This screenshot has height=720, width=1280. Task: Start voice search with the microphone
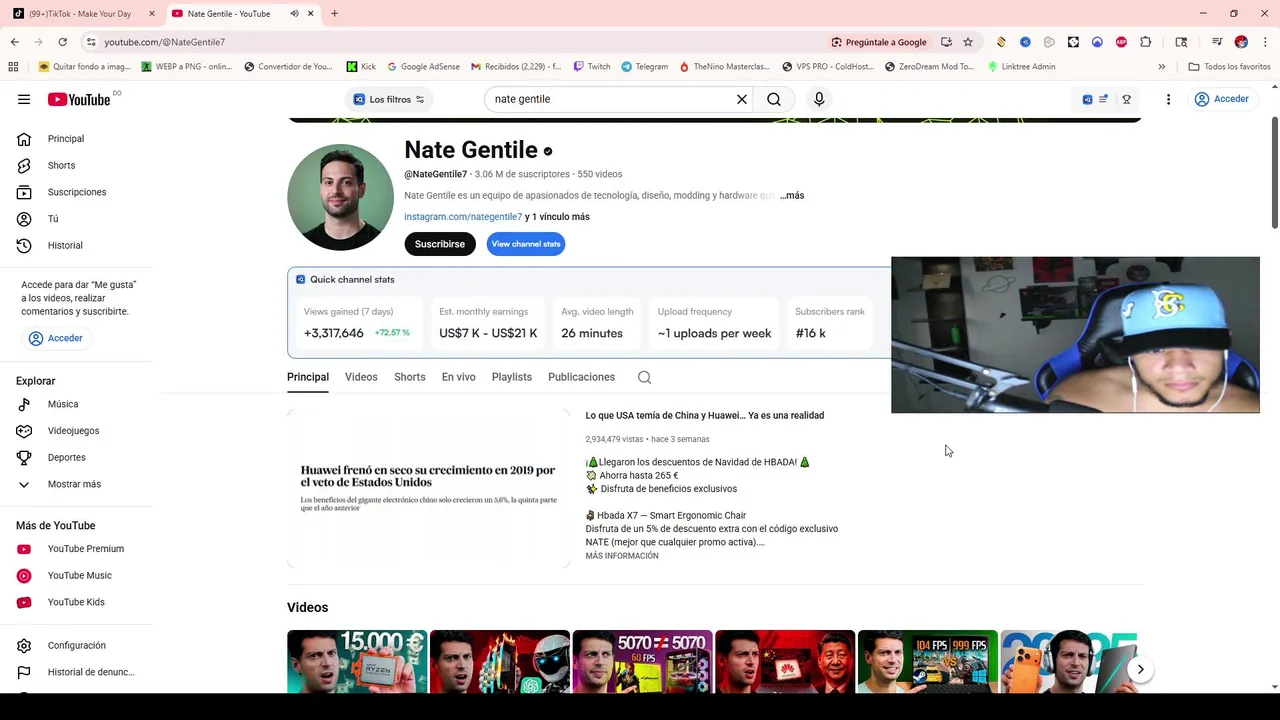819,99
